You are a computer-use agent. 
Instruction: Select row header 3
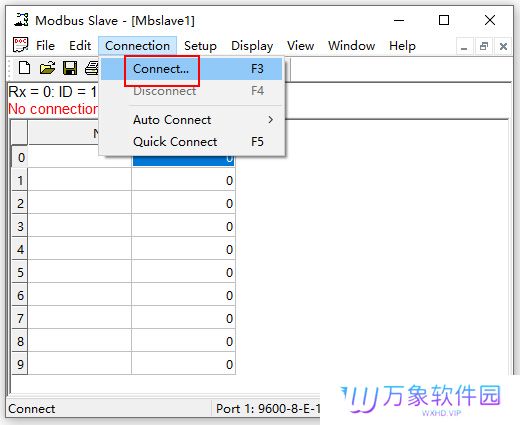click(x=20, y=226)
